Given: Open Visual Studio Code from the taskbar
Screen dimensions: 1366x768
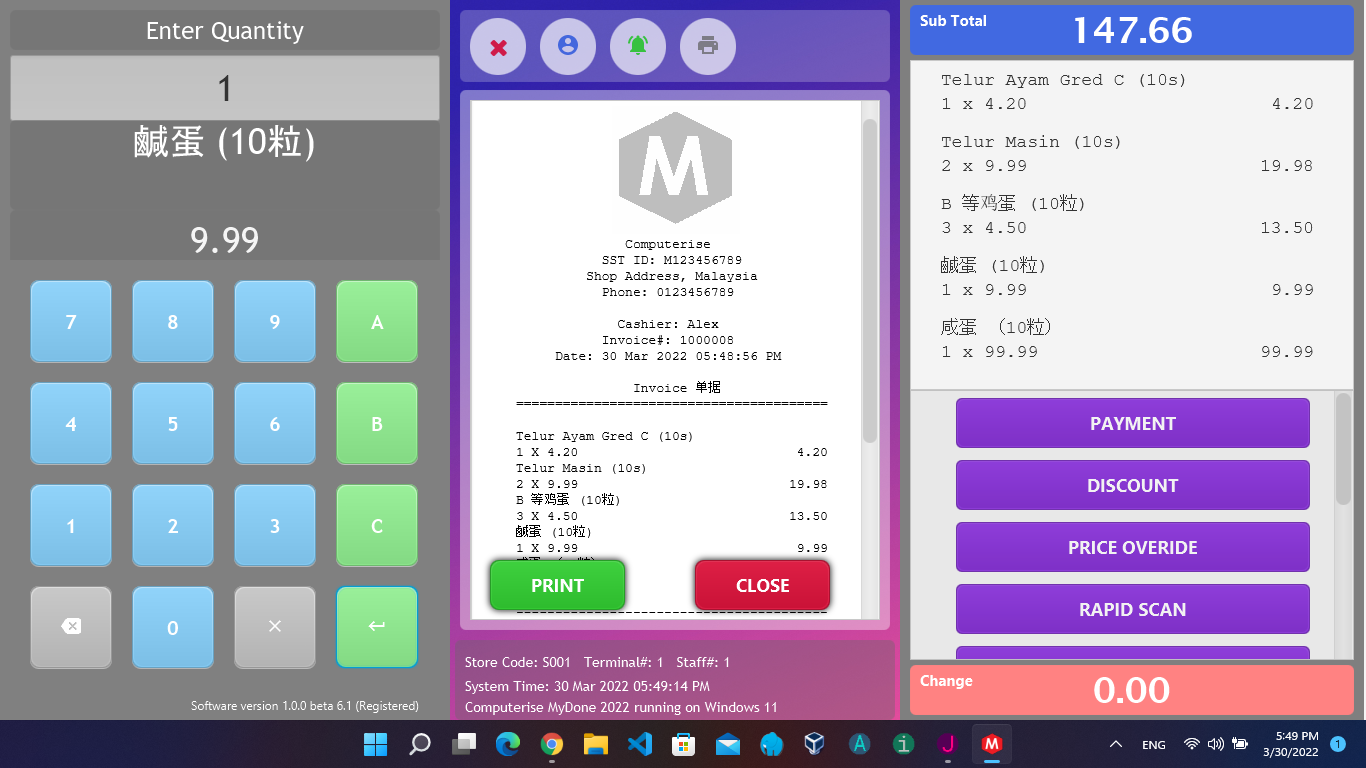Looking at the screenshot, I should click(640, 744).
